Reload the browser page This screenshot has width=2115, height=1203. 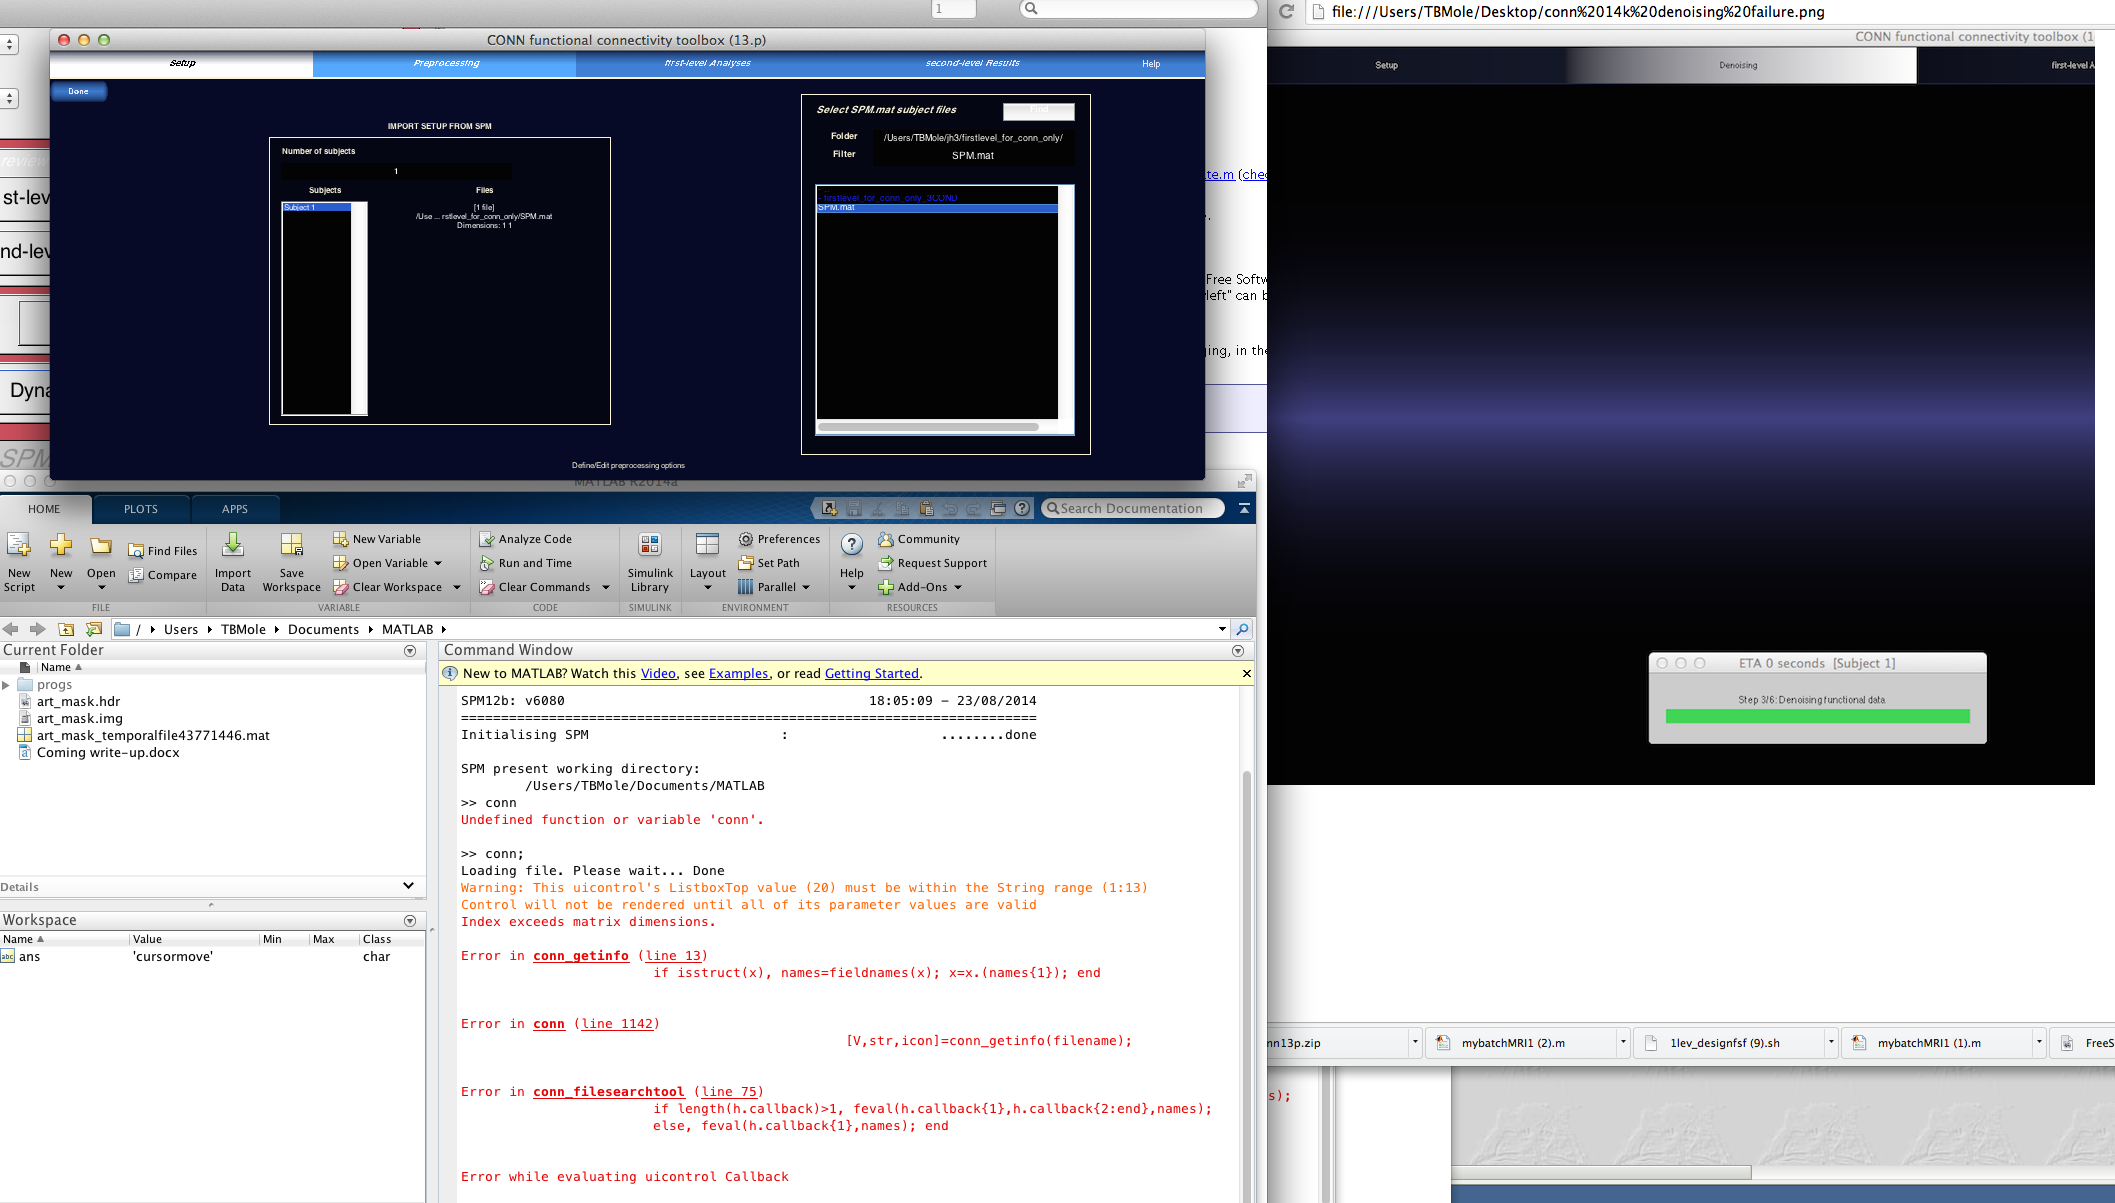[x=1287, y=12]
